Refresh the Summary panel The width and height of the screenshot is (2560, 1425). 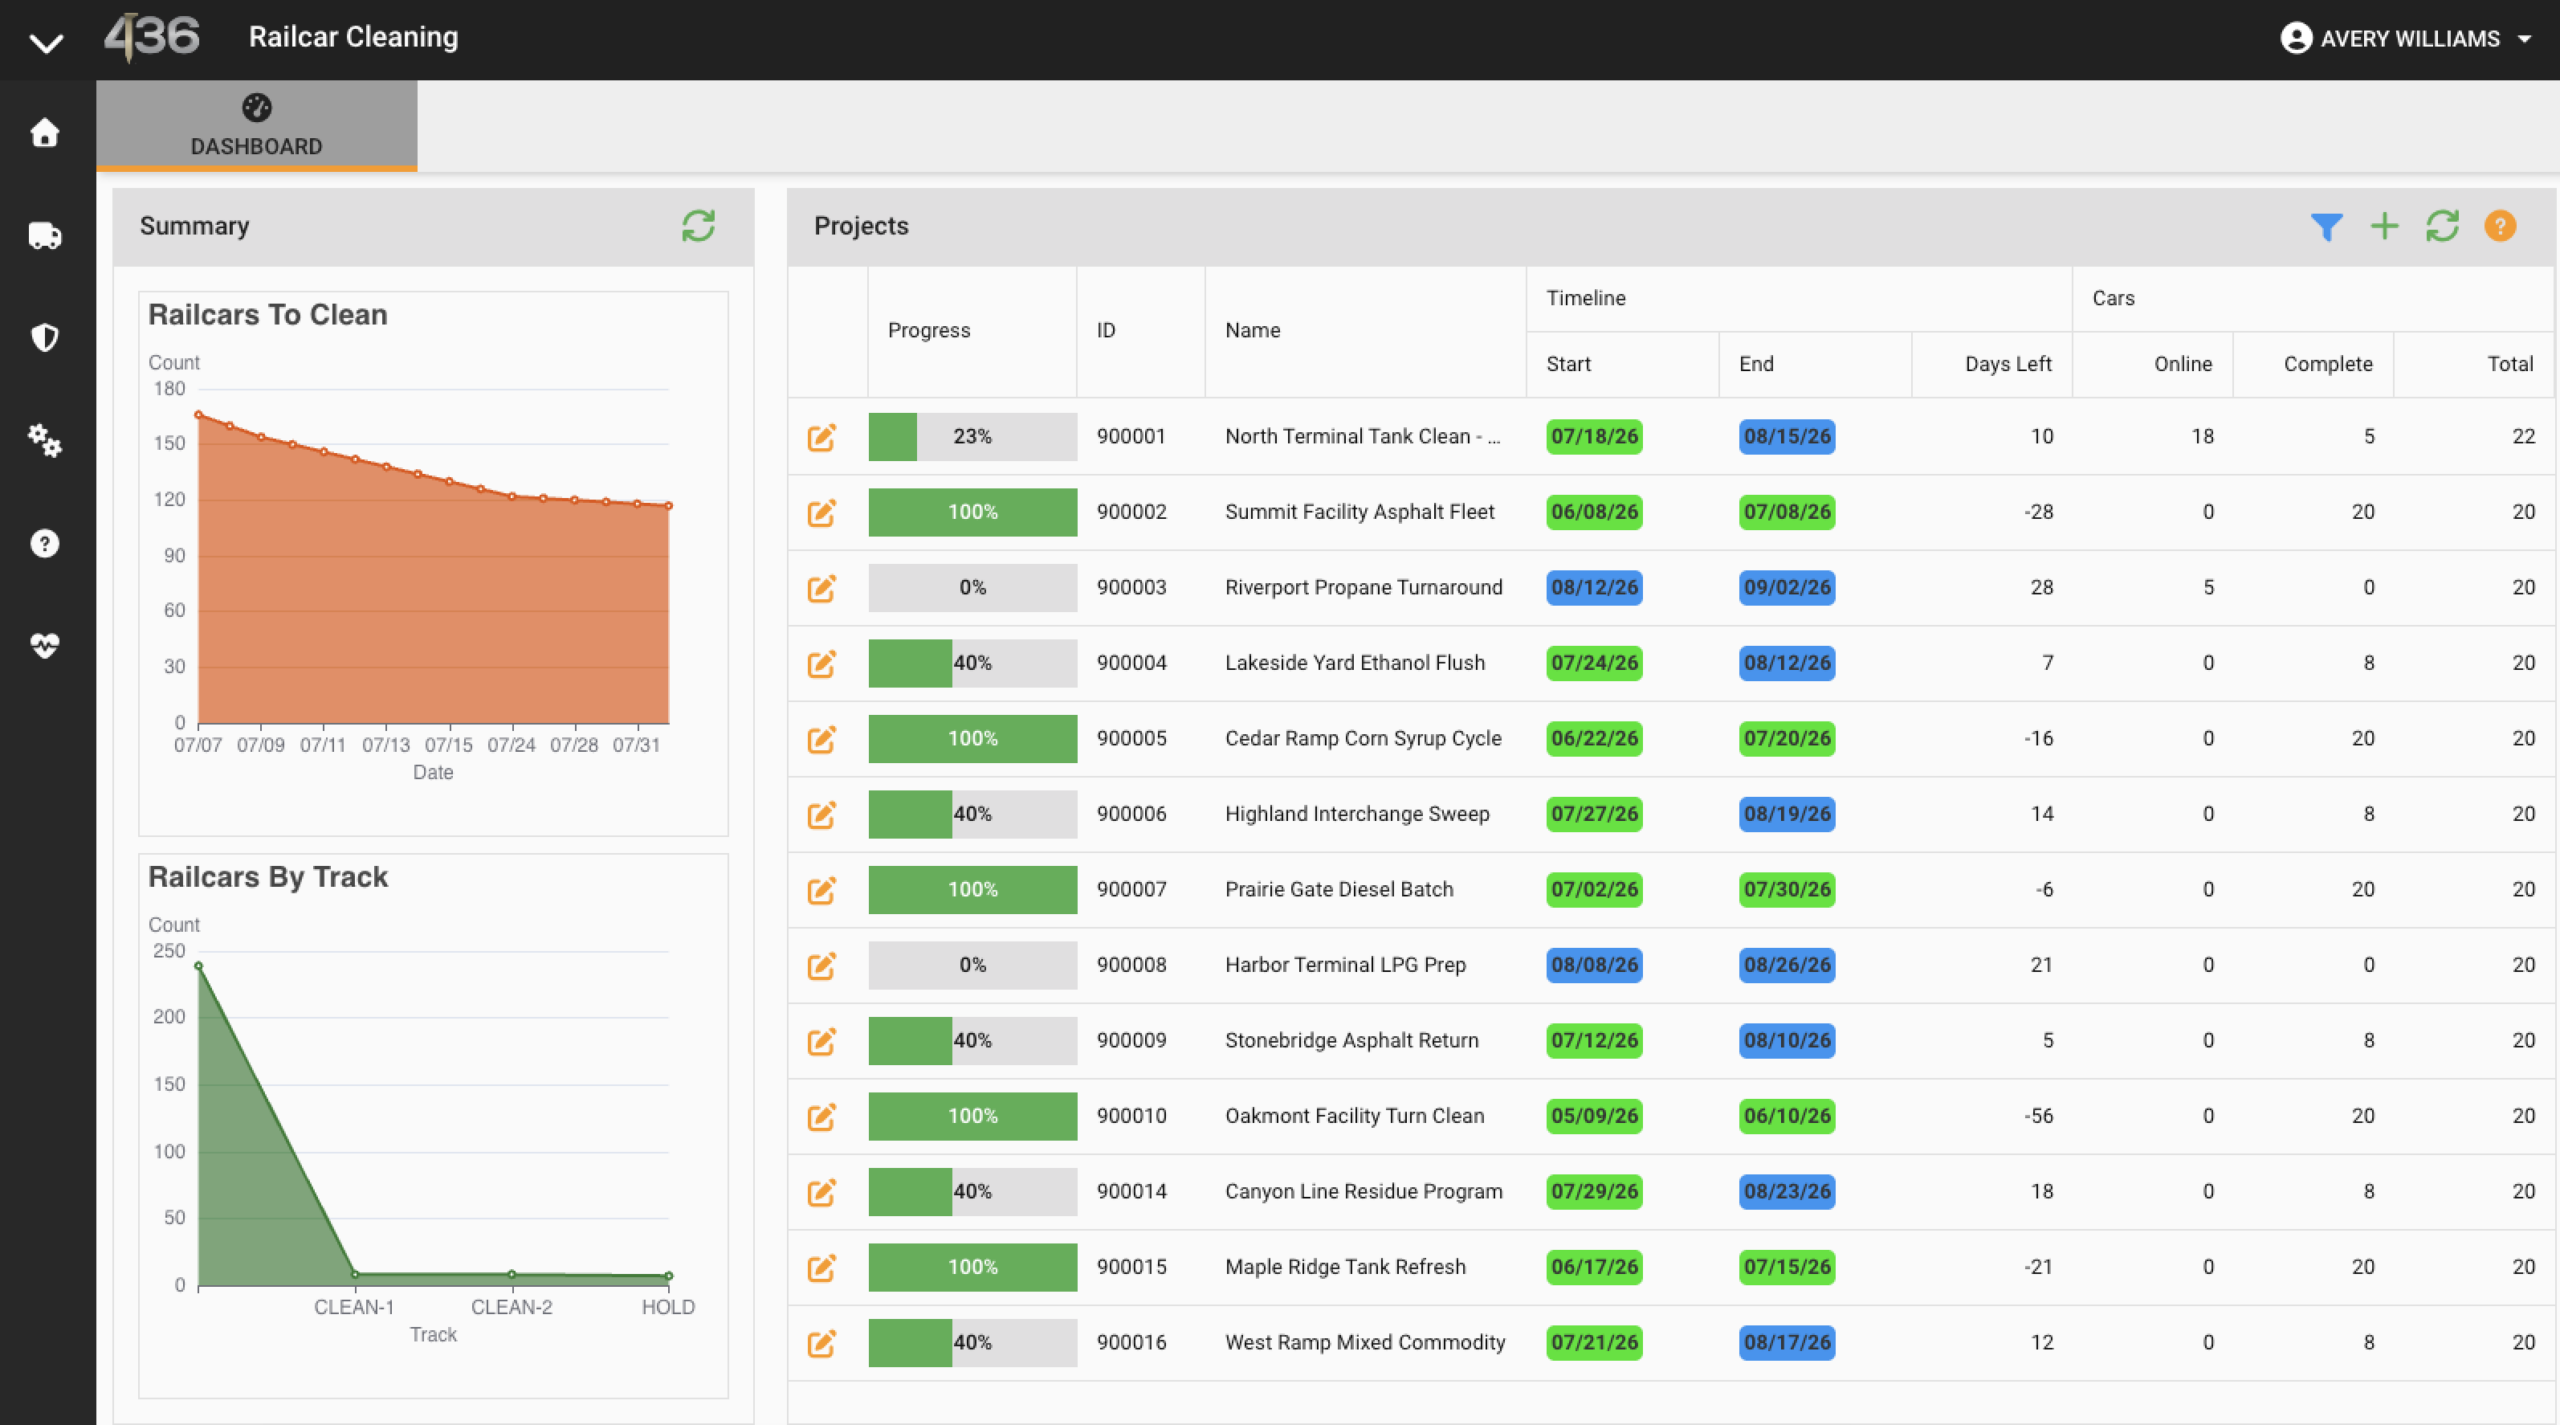698,226
